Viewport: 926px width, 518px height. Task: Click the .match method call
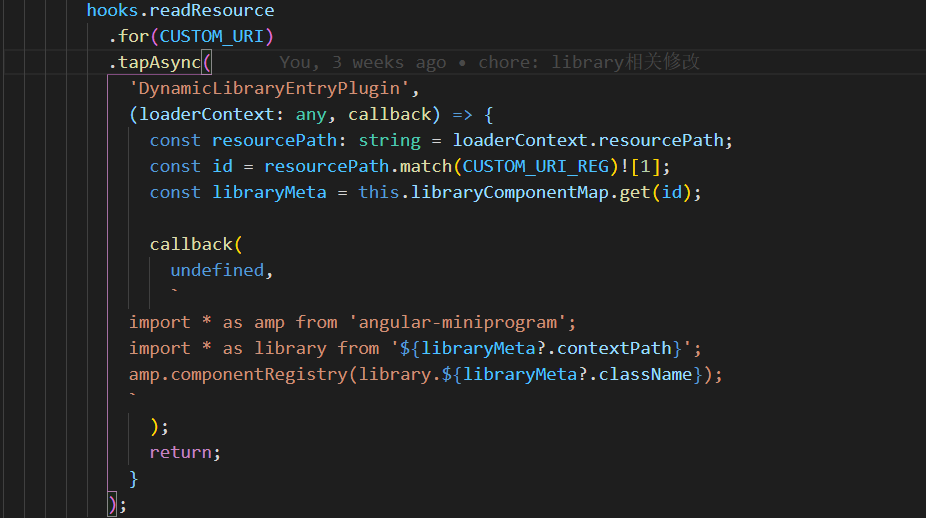click(426, 167)
